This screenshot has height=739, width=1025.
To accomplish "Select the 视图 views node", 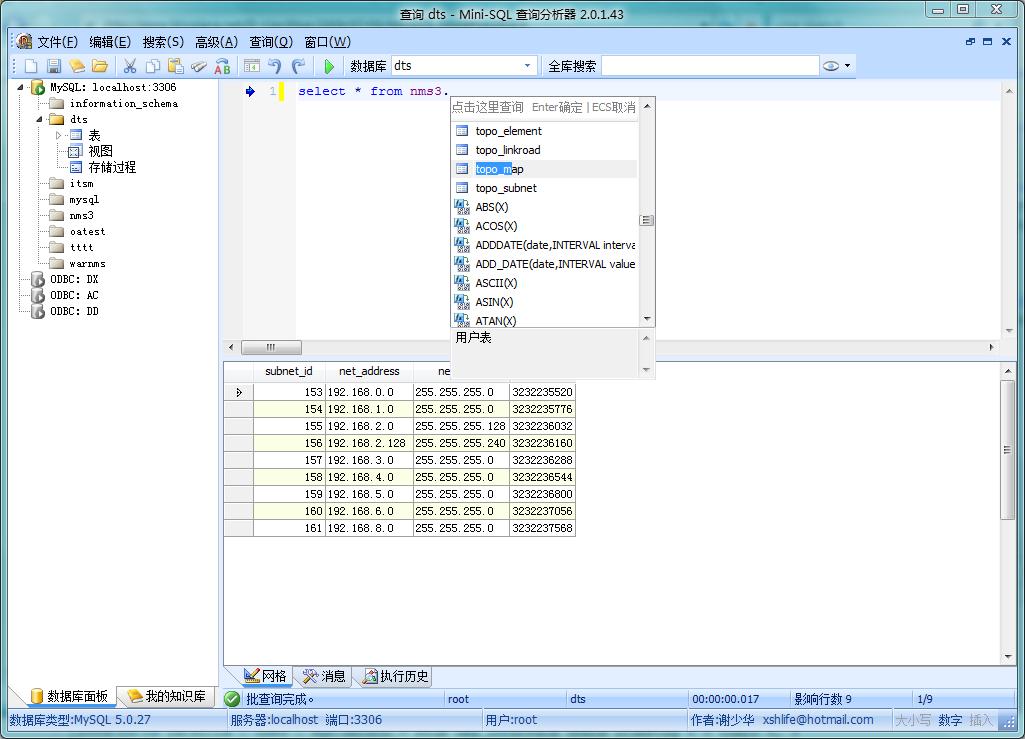I will click(100, 151).
